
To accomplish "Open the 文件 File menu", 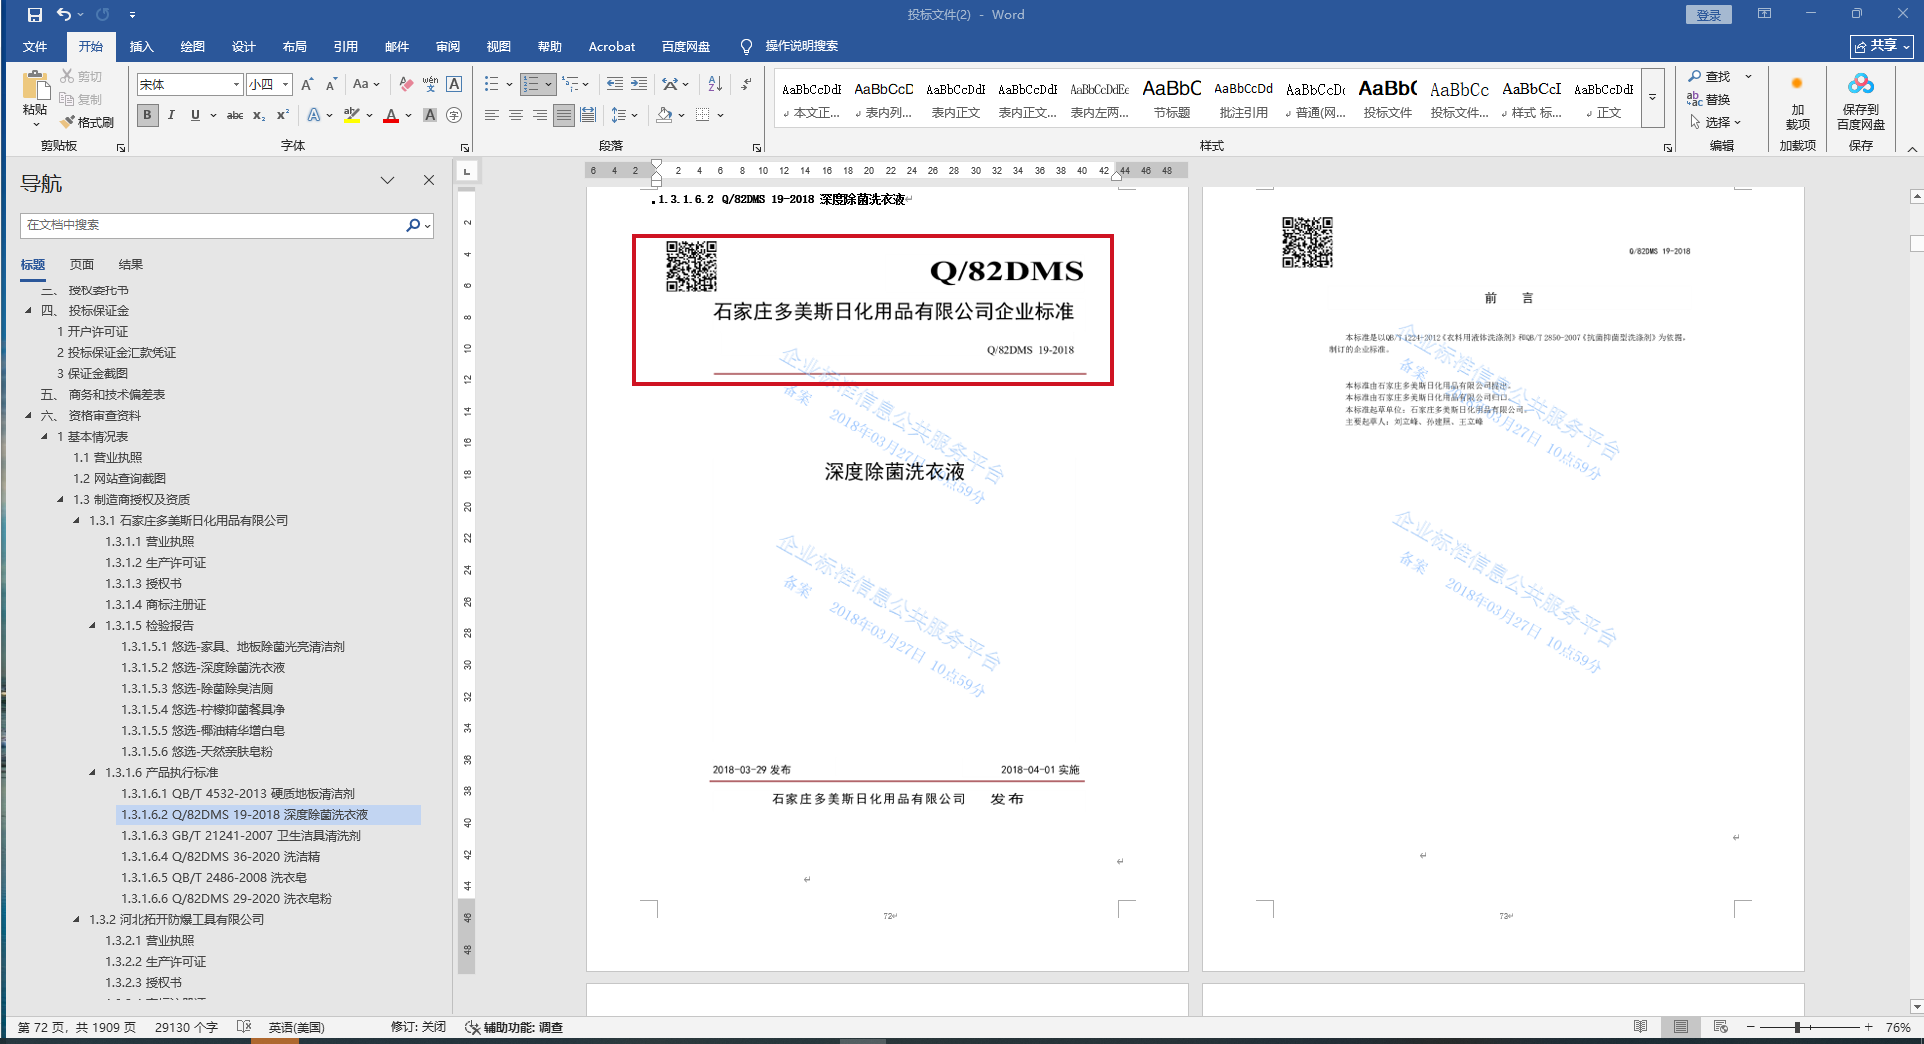I will (x=35, y=46).
